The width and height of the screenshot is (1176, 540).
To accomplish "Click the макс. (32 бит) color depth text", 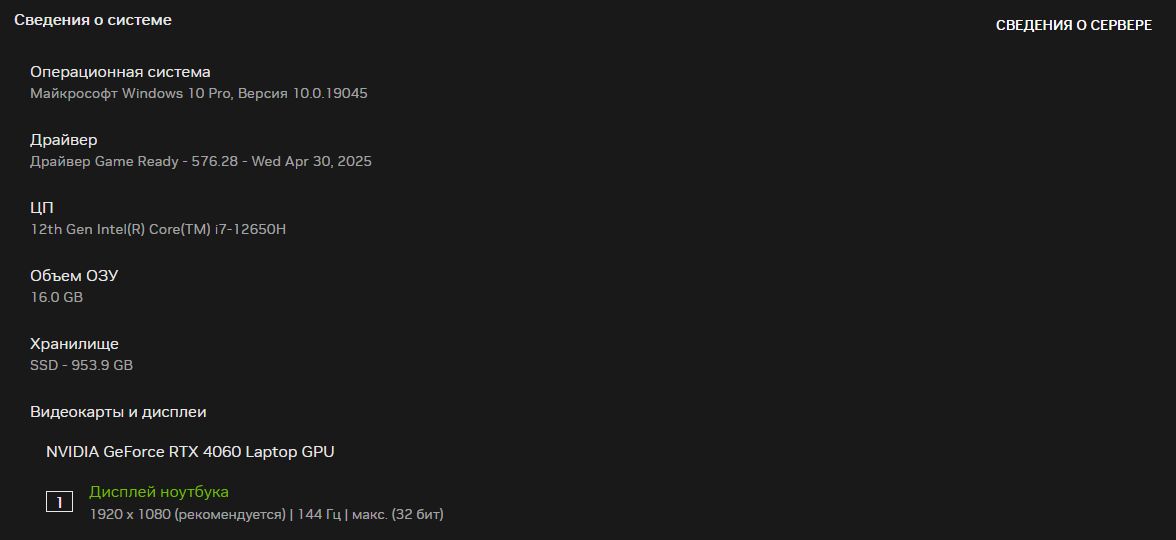I will 397,514.
